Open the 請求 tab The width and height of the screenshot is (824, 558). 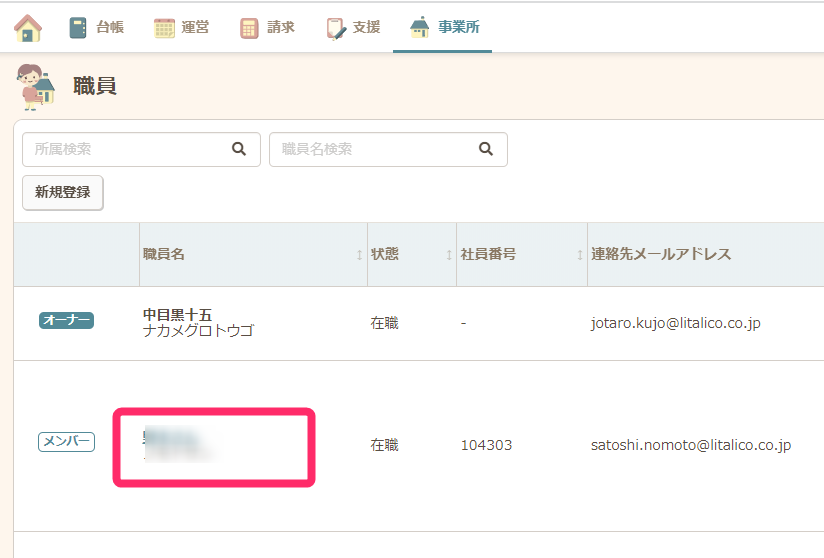click(280, 28)
